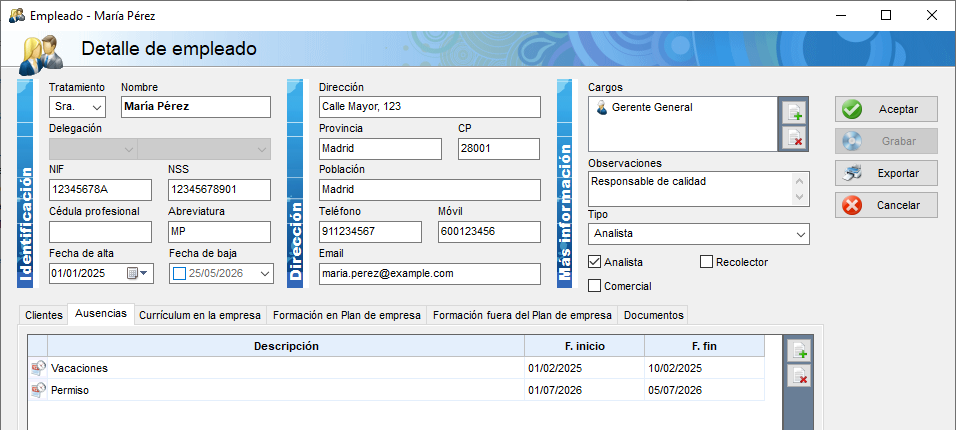Select the Ausencias tab
Image resolution: width=956 pixels, height=430 pixels.
(101, 314)
